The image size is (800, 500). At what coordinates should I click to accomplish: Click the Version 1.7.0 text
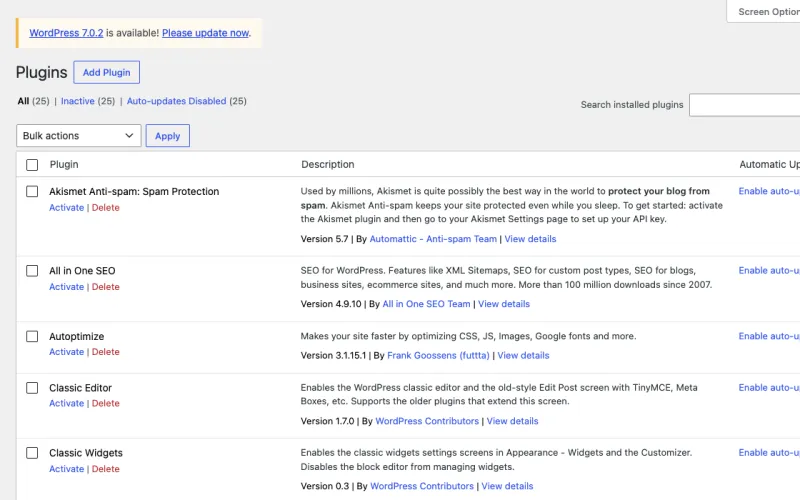pos(327,421)
